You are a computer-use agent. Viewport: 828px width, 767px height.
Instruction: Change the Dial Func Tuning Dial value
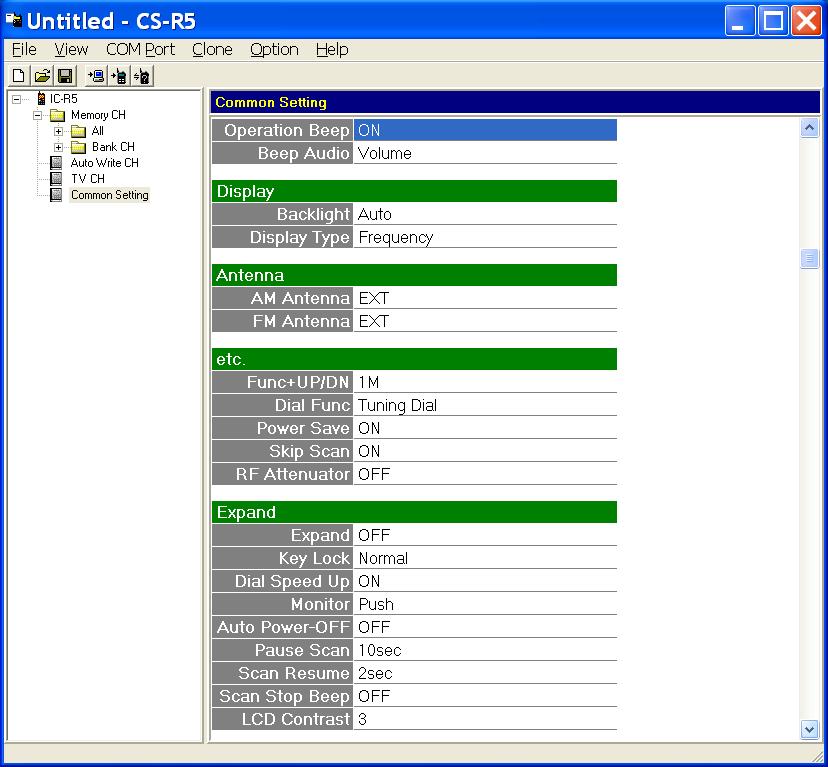[x=485, y=405]
